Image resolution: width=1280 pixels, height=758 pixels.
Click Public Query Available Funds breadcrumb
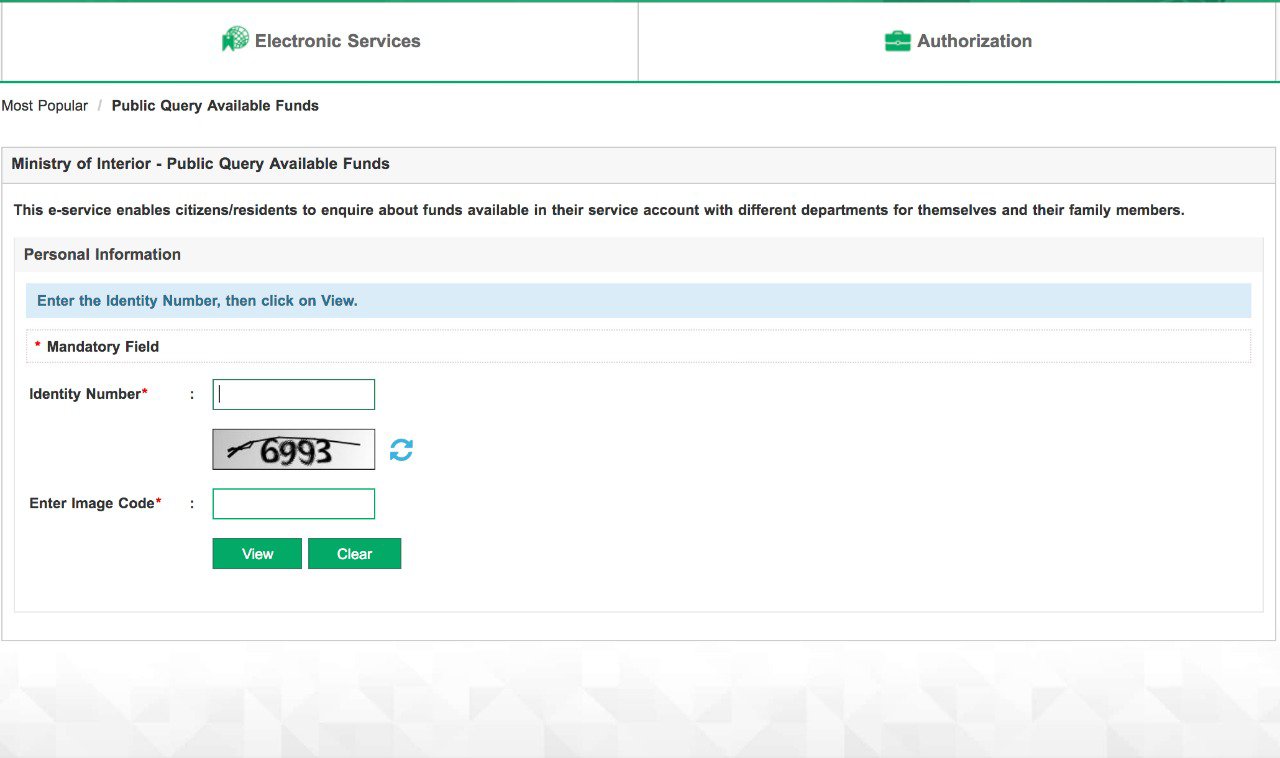pos(215,106)
